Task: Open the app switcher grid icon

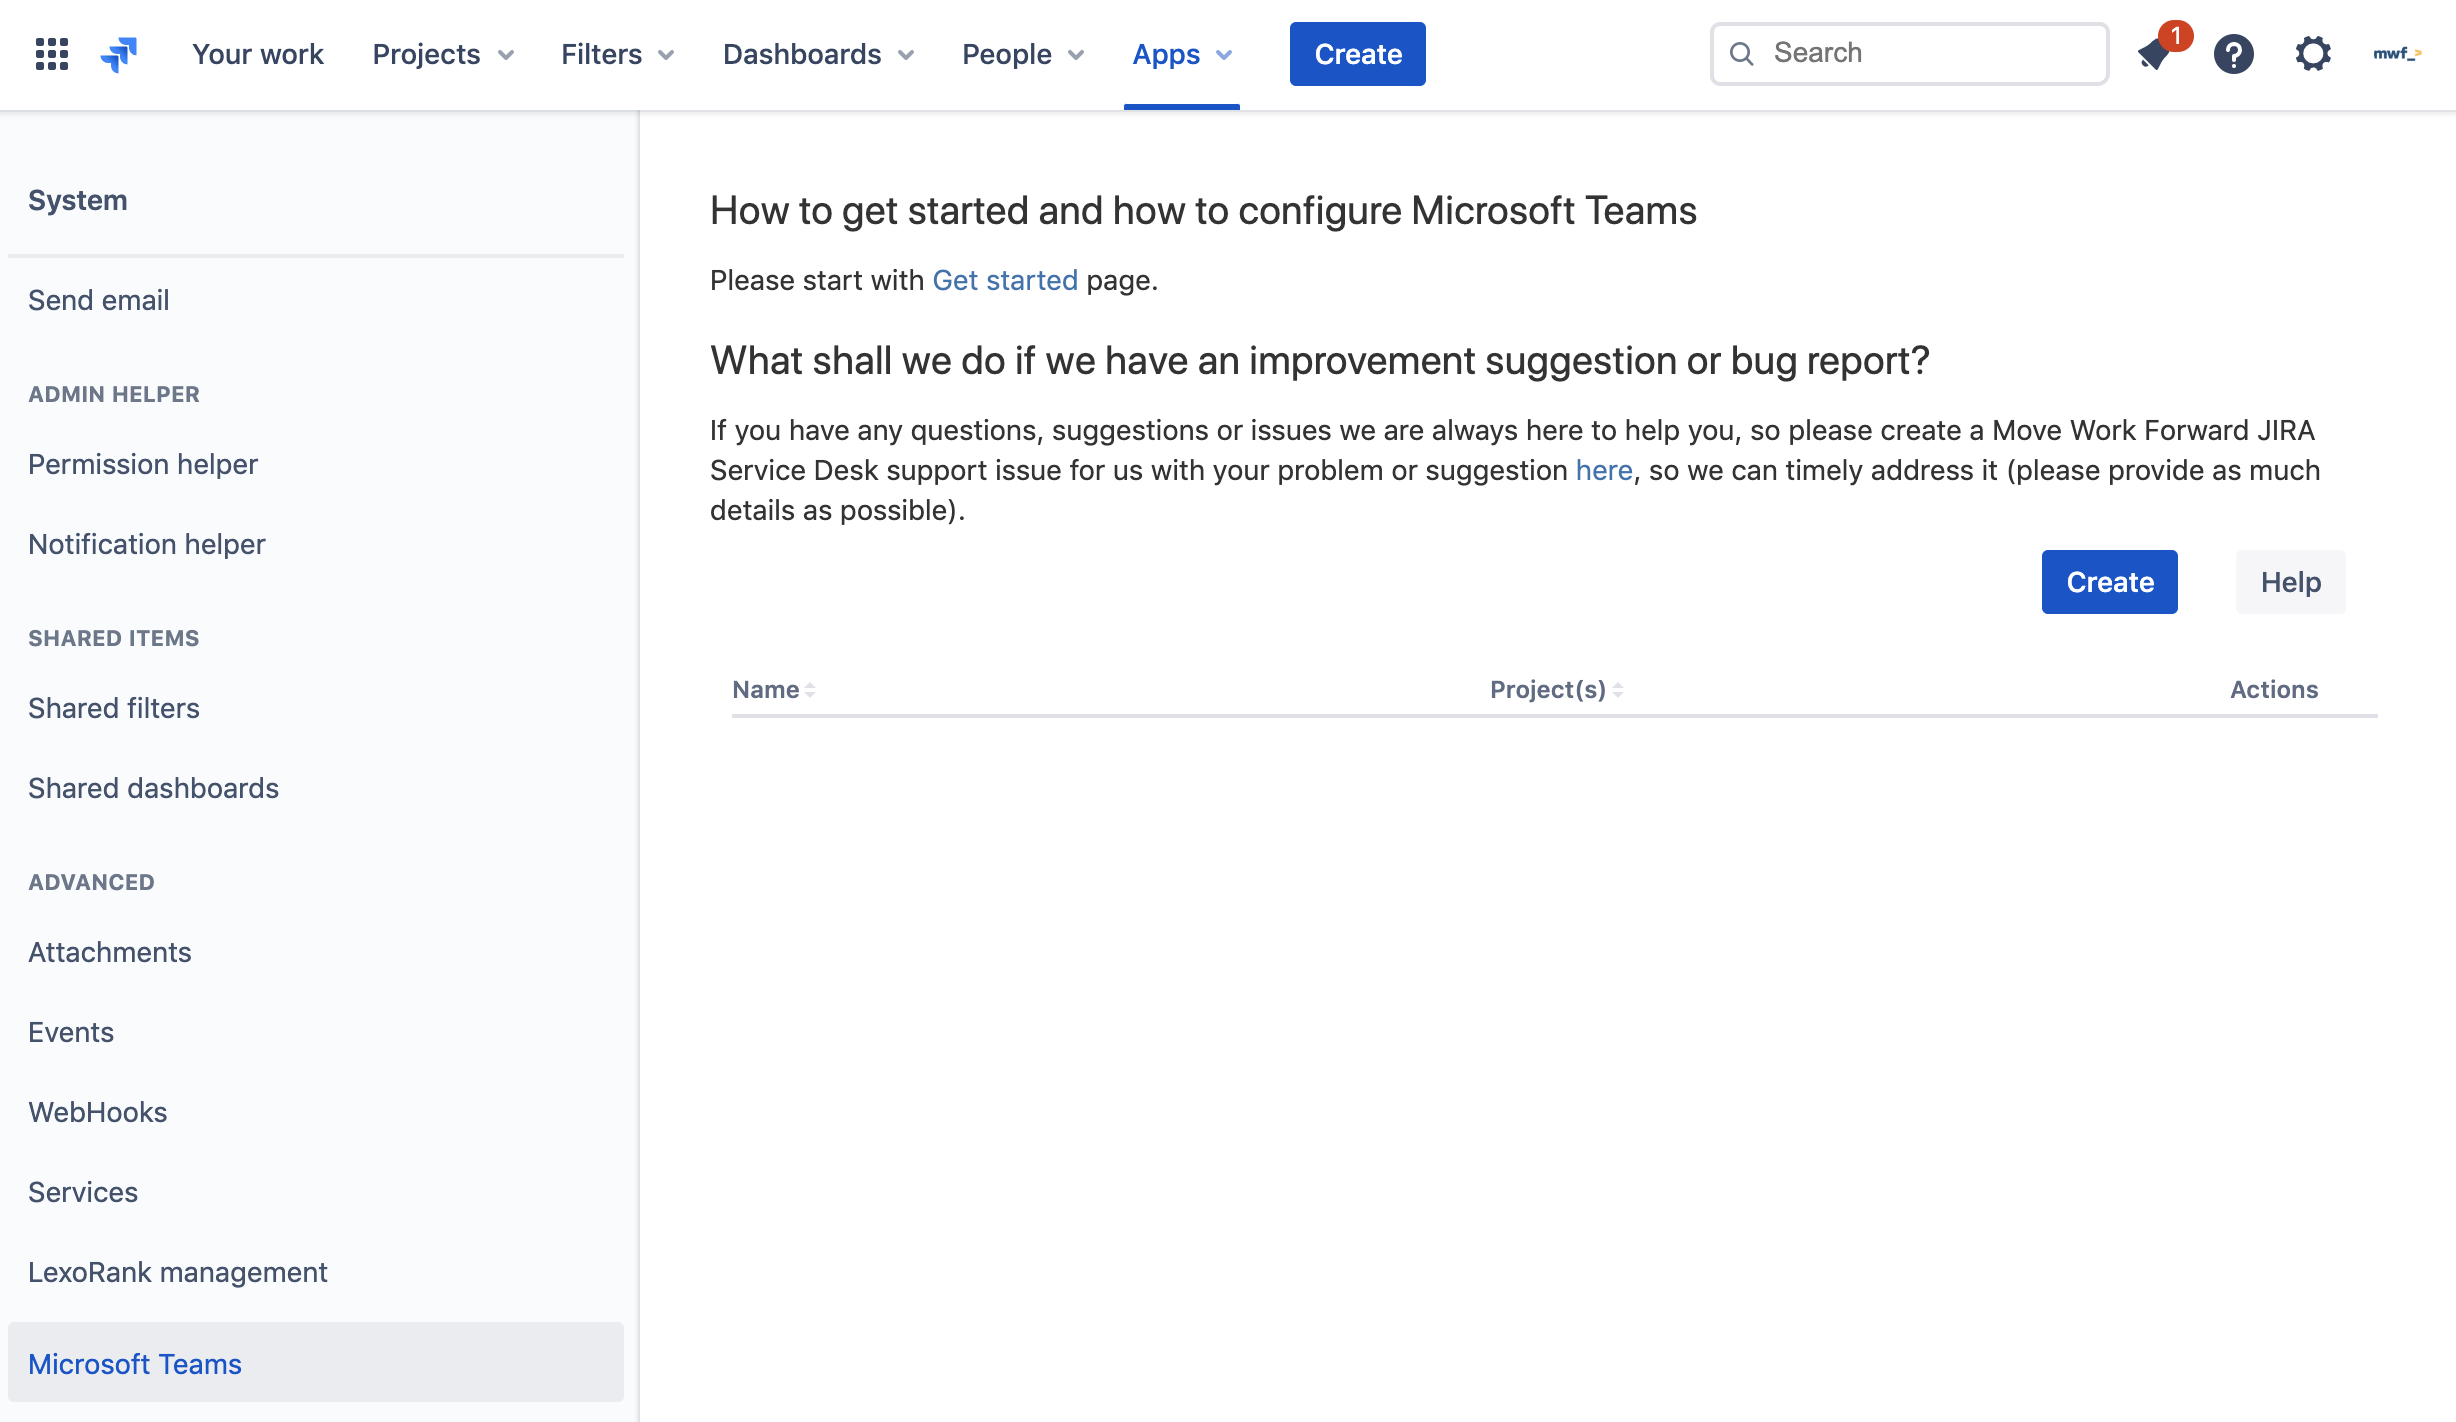Action: (x=52, y=54)
